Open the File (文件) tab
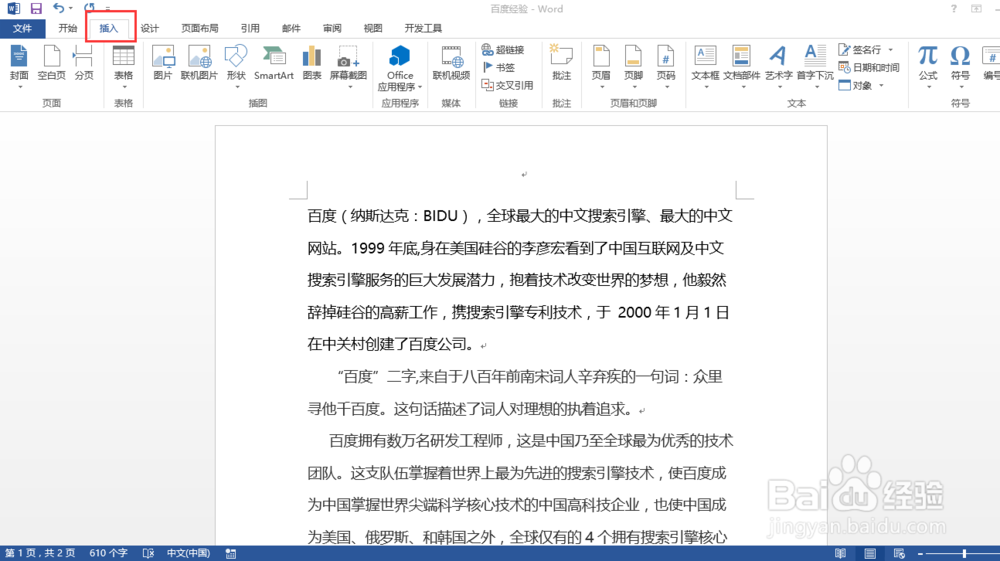Screen dimensions: 1000x561 pos(22,29)
